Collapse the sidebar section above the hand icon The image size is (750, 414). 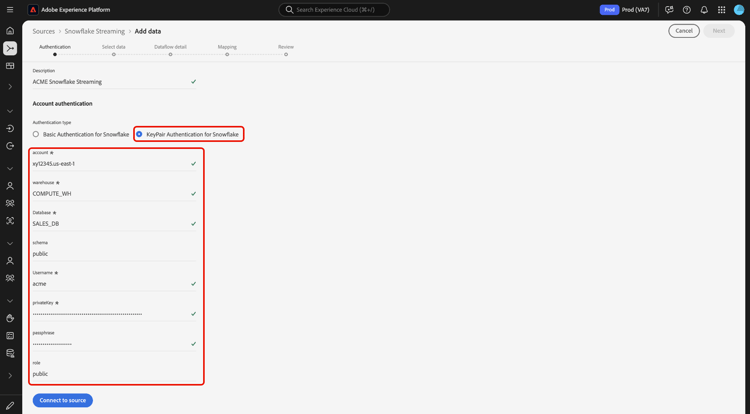[10, 301]
